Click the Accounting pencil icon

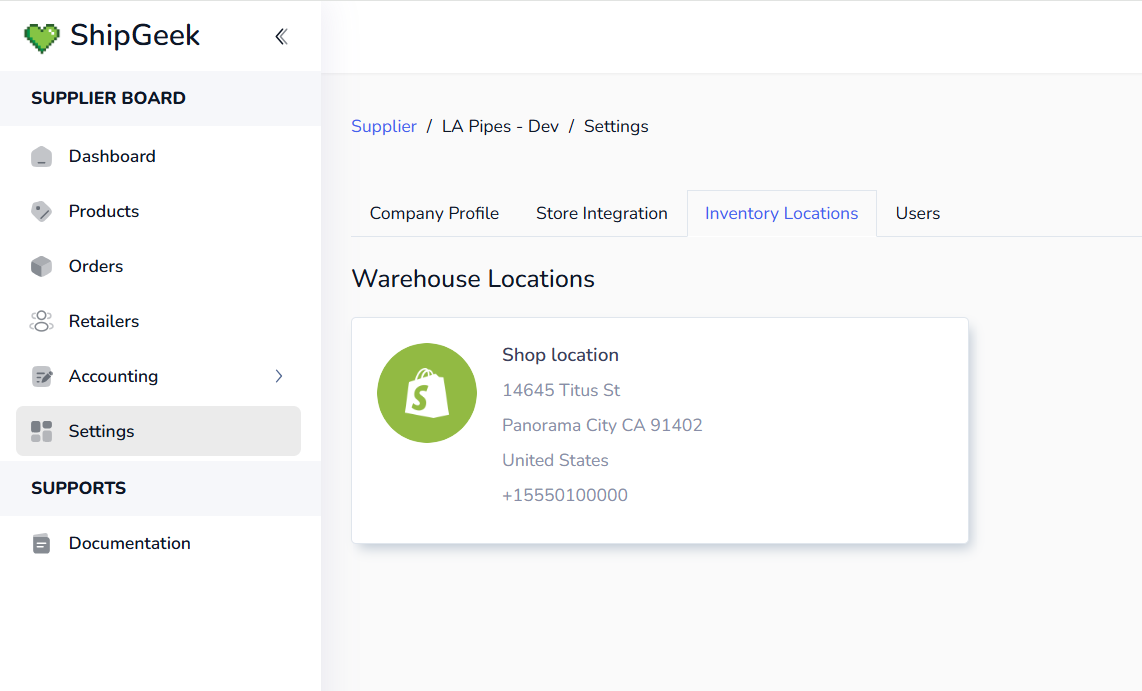(x=42, y=376)
